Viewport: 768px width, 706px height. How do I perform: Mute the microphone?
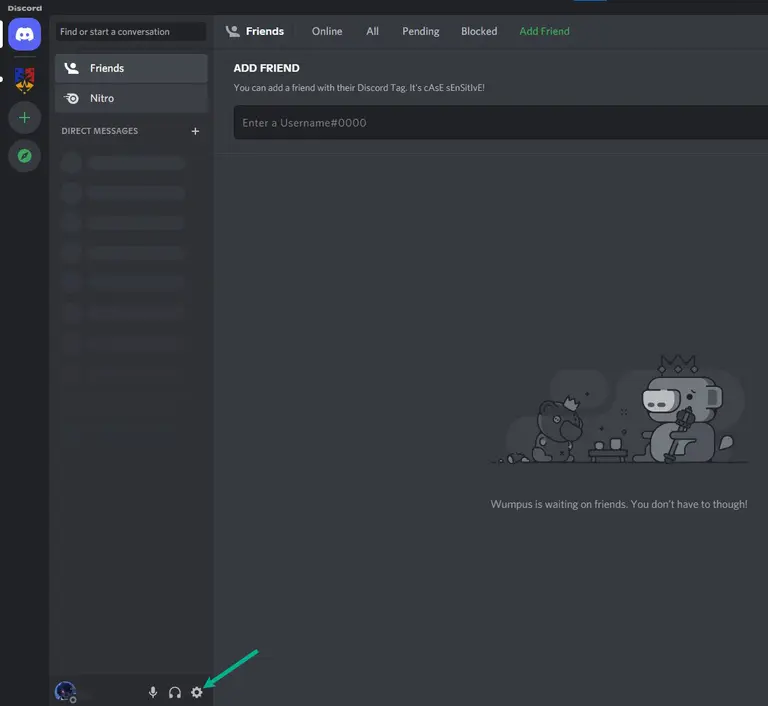[x=153, y=692]
